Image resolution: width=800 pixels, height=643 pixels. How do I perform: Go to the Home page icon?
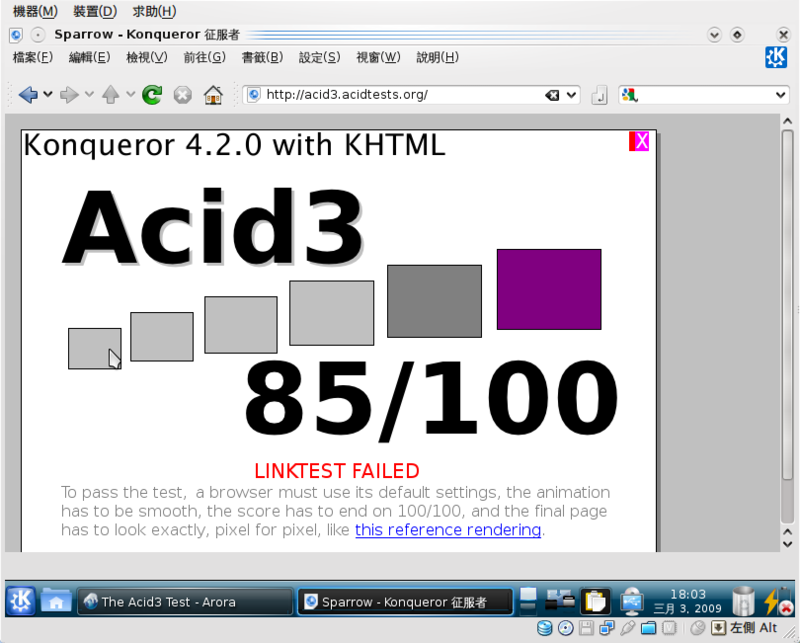tap(212, 95)
